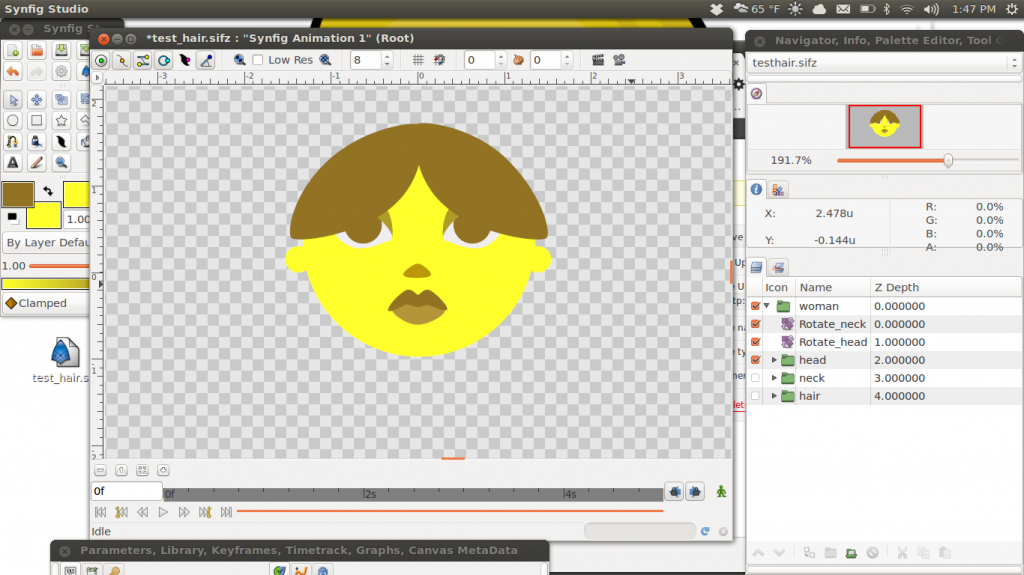Select the Scale tool
The width and height of the screenshot is (1024, 575).
point(61,100)
